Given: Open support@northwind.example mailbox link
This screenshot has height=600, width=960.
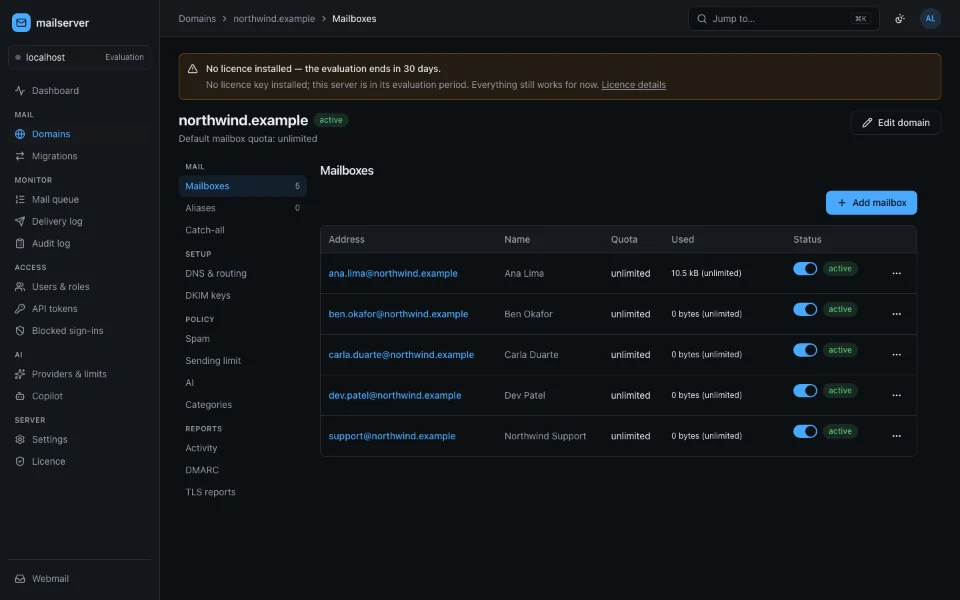Looking at the screenshot, I should pos(392,436).
